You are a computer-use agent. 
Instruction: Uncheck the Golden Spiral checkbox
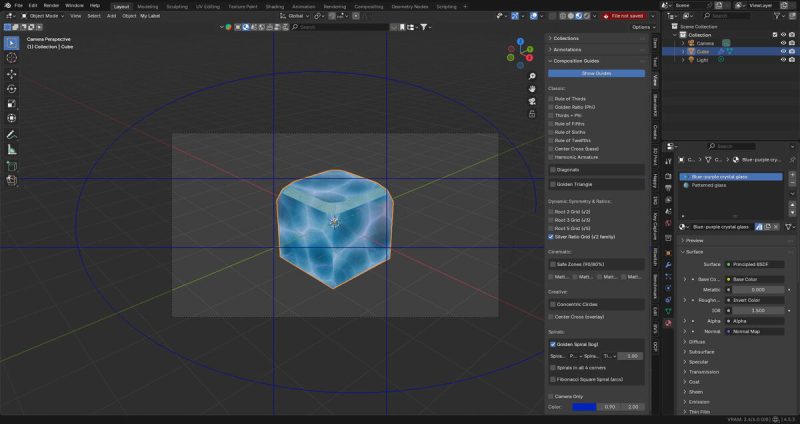pyautogui.click(x=552, y=344)
